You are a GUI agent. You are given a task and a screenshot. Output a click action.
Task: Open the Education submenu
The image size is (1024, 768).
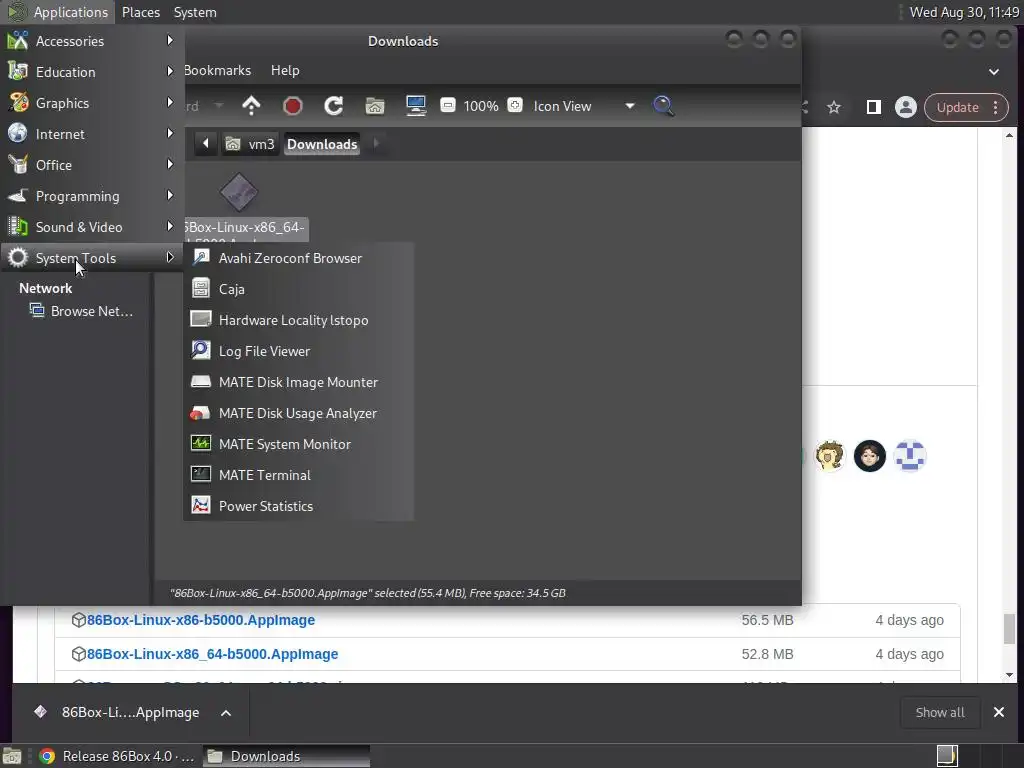(x=91, y=72)
